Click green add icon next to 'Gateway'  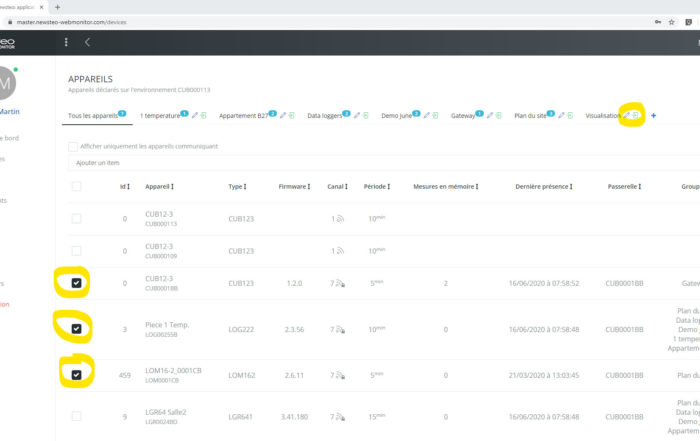[x=499, y=115]
